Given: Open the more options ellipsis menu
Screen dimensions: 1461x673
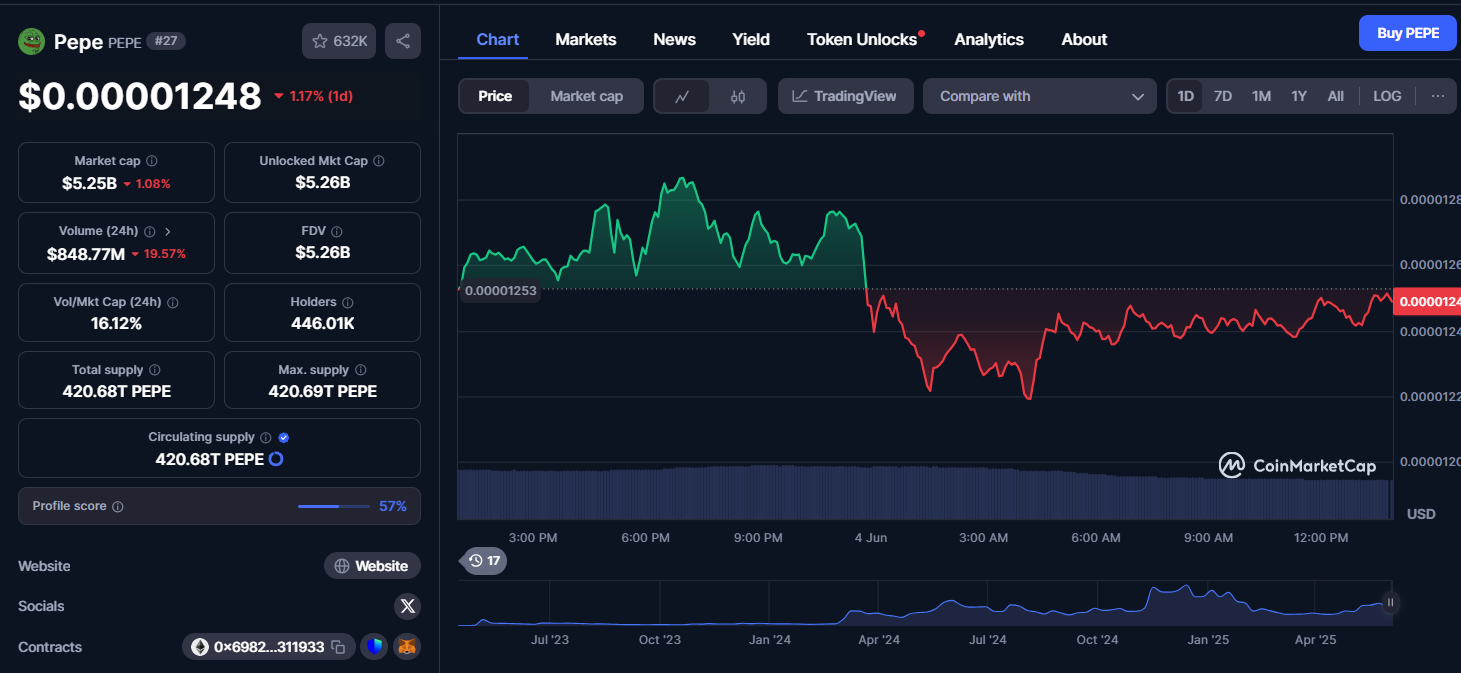Looking at the screenshot, I should (x=1437, y=96).
